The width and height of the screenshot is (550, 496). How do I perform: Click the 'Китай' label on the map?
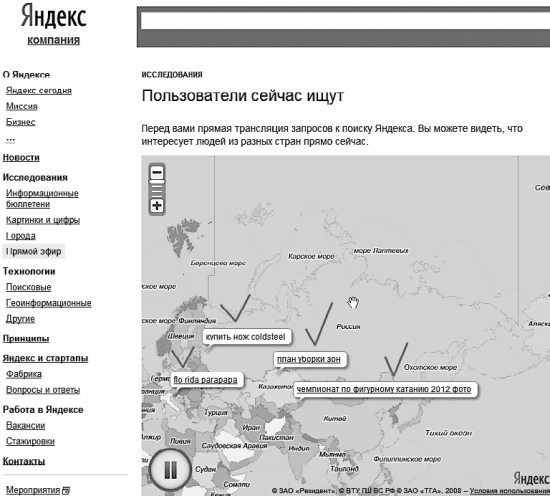[335, 418]
